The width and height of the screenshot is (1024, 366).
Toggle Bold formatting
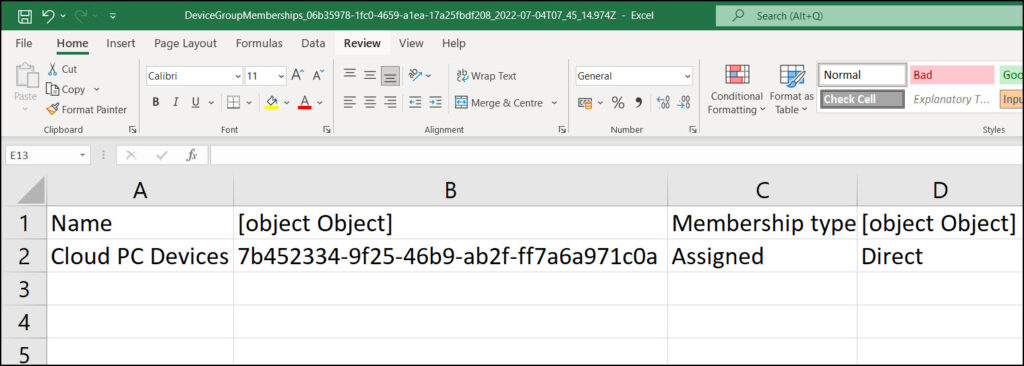coord(155,103)
